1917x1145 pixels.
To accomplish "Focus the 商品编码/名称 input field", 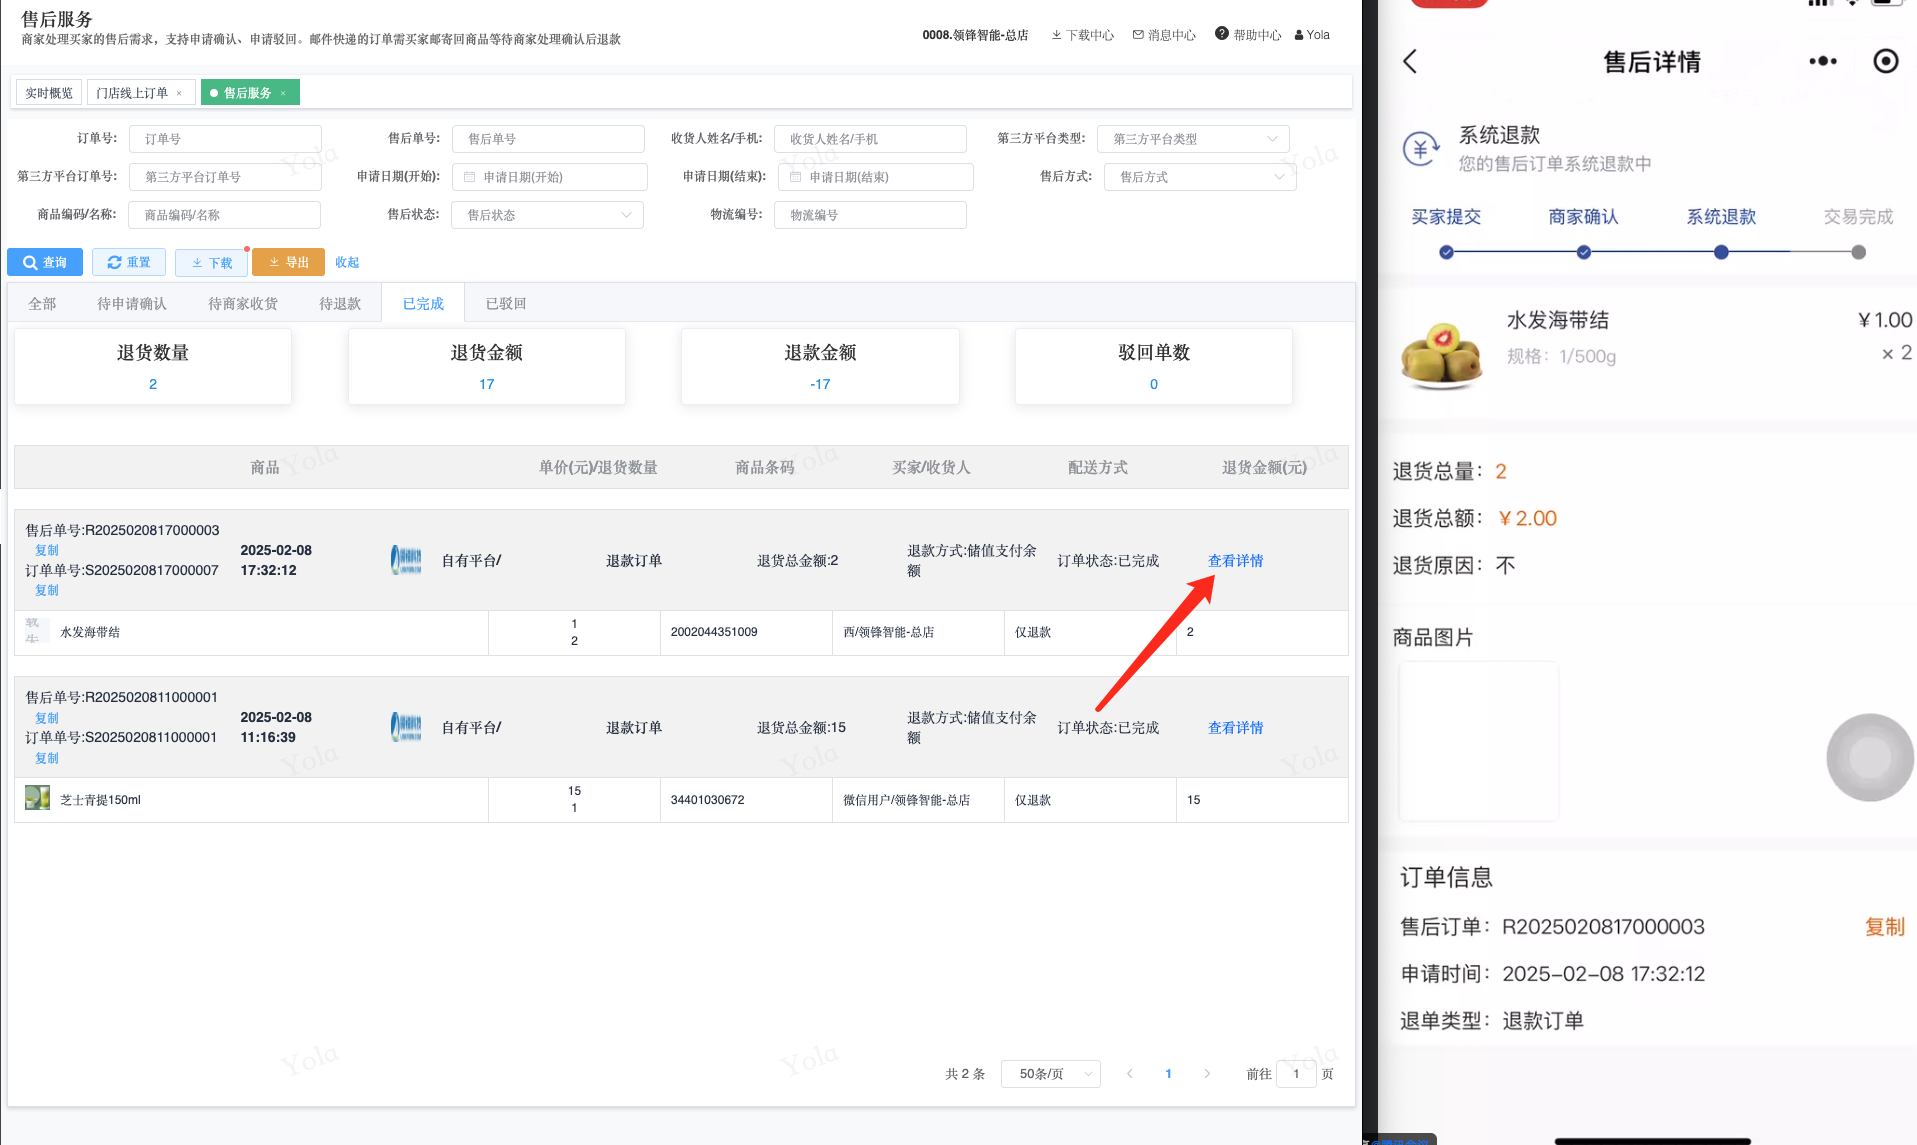I will coord(225,215).
